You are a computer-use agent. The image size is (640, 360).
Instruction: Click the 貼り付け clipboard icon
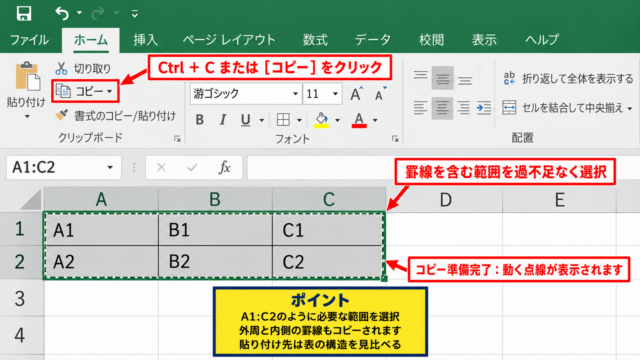27,76
